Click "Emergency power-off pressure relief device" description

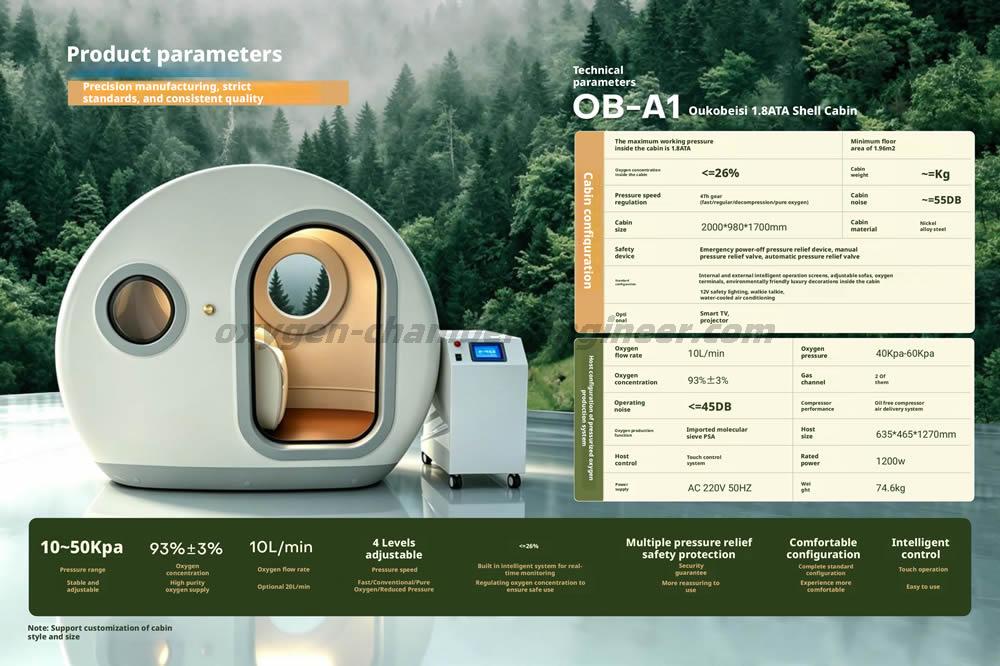(779, 253)
